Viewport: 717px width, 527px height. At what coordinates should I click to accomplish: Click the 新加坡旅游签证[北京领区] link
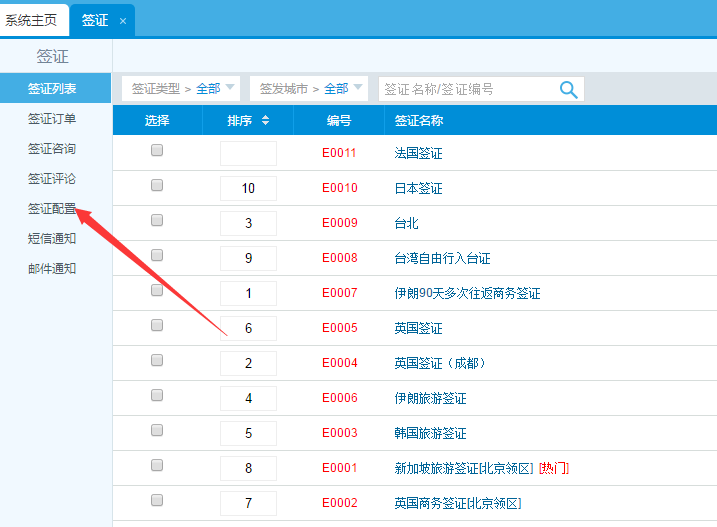pos(465,468)
